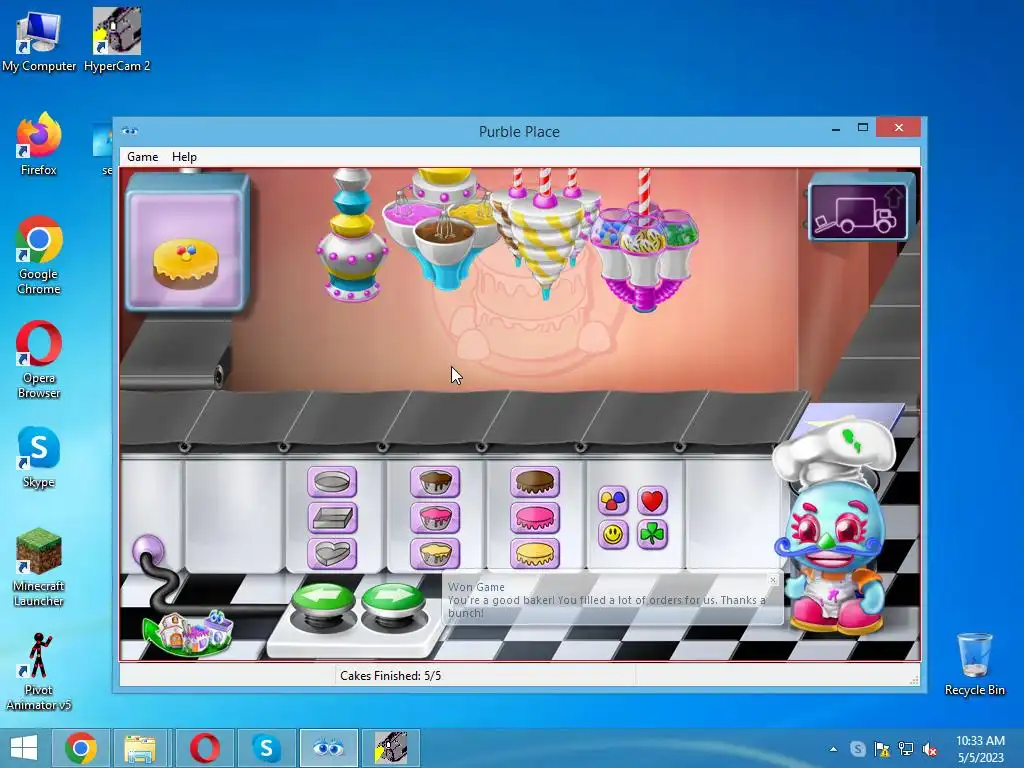Open Opera Browser desktop shortcut
This screenshot has width=1024, height=768.
(39, 360)
